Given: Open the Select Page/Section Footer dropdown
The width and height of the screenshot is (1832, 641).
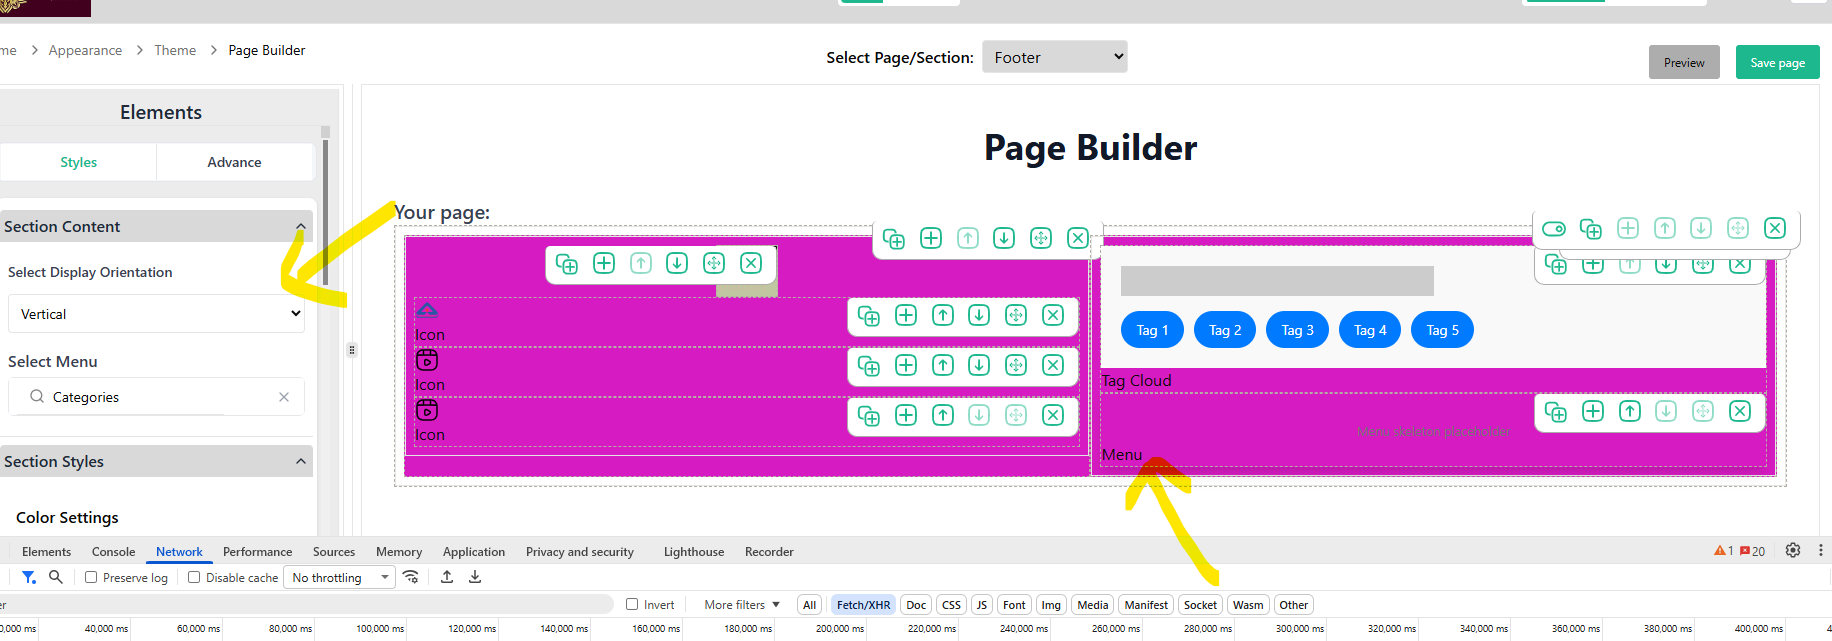Looking at the screenshot, I should (x=1055, y=57).
